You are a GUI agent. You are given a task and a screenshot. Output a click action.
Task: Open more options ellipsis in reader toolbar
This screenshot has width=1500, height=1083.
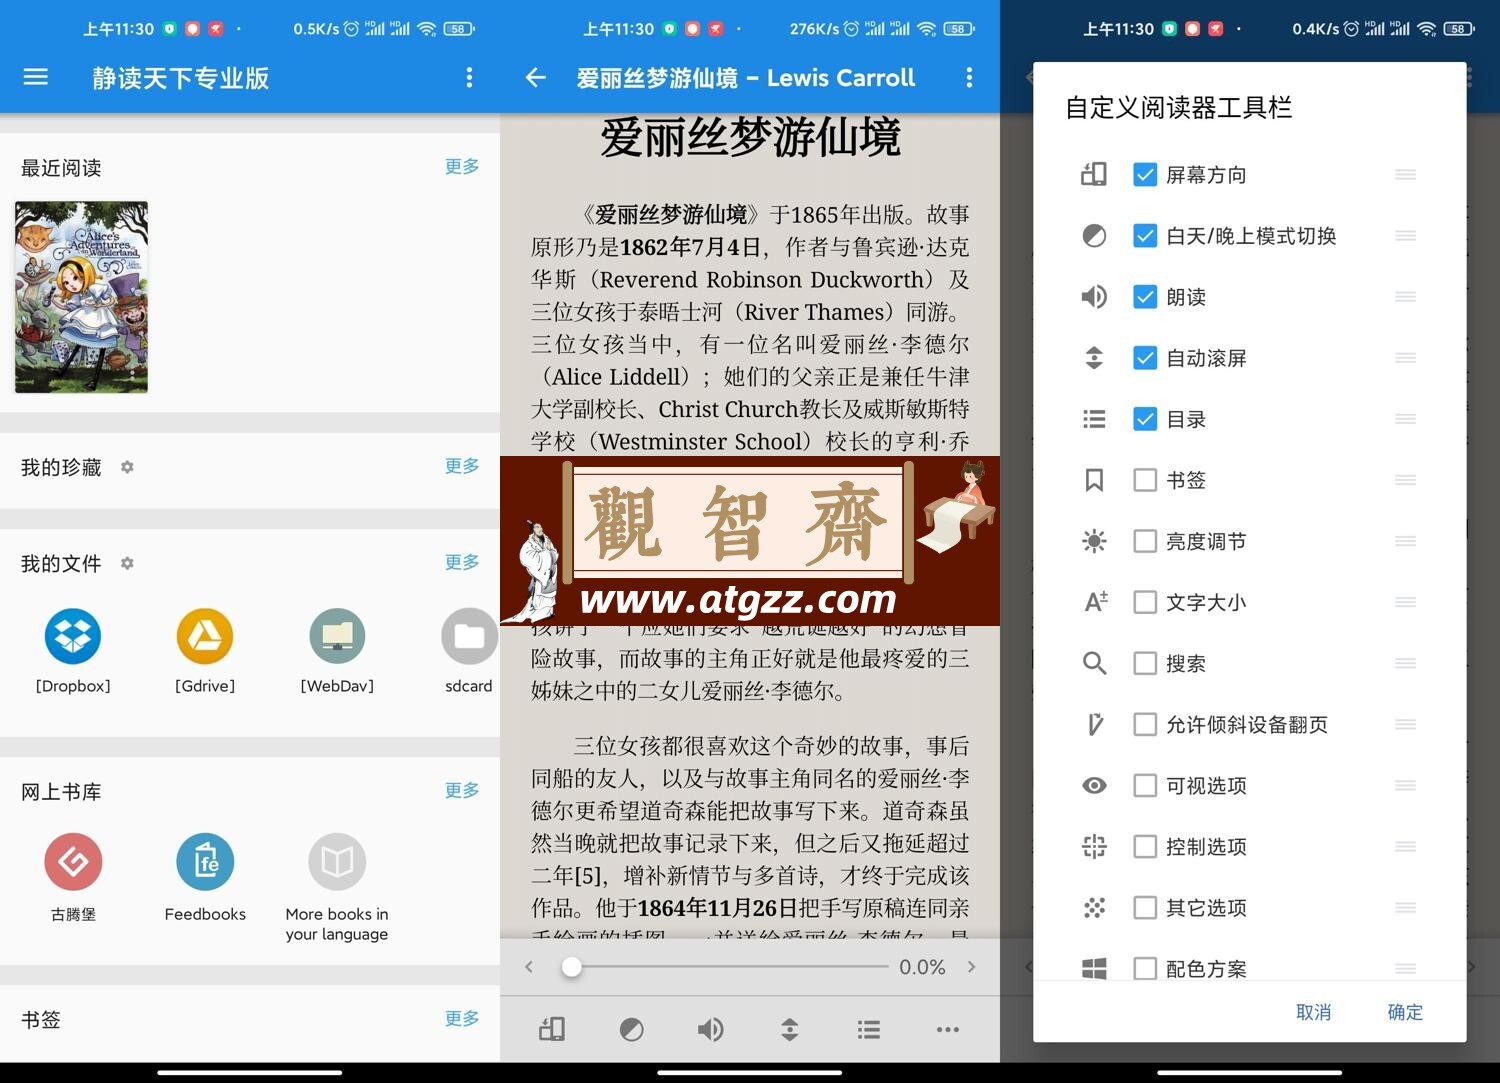[x=948, y=1029]
